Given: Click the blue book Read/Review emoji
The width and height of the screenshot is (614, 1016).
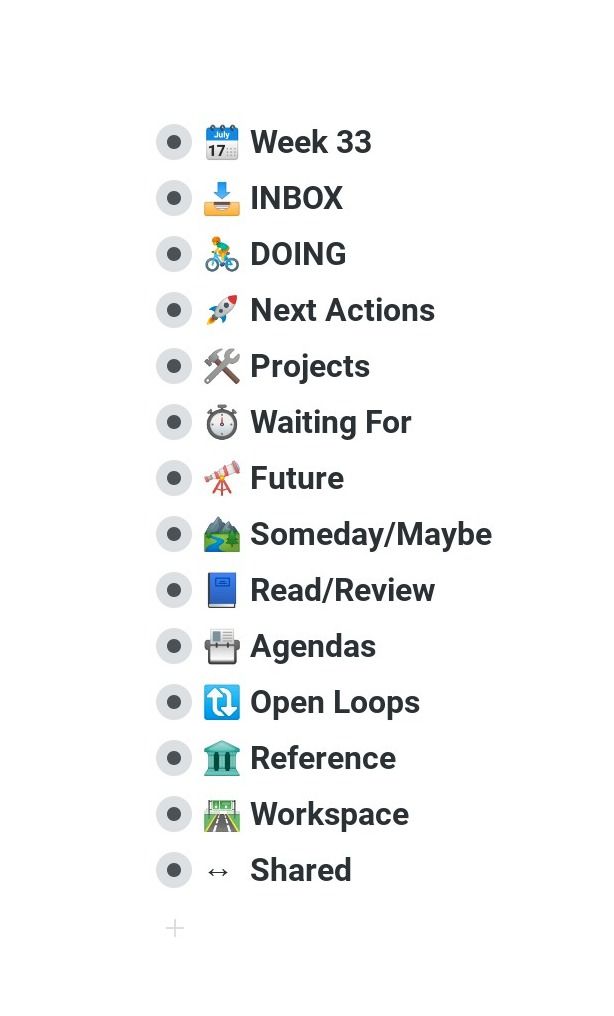Looking at the screenshot, I should [222, 590].
